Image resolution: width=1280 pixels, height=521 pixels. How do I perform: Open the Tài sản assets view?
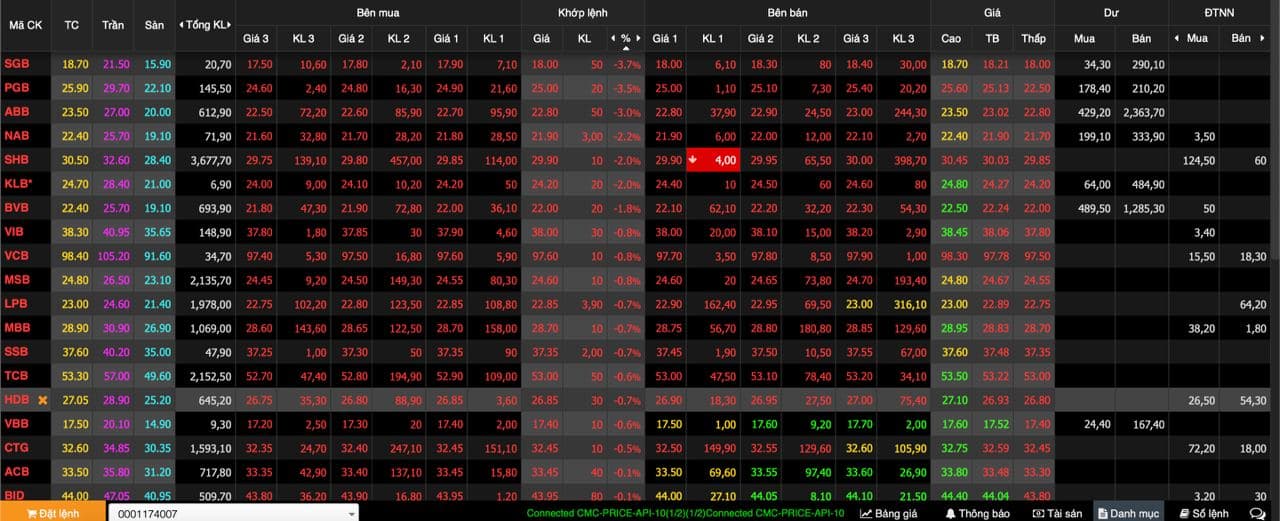click(1057, 513)
